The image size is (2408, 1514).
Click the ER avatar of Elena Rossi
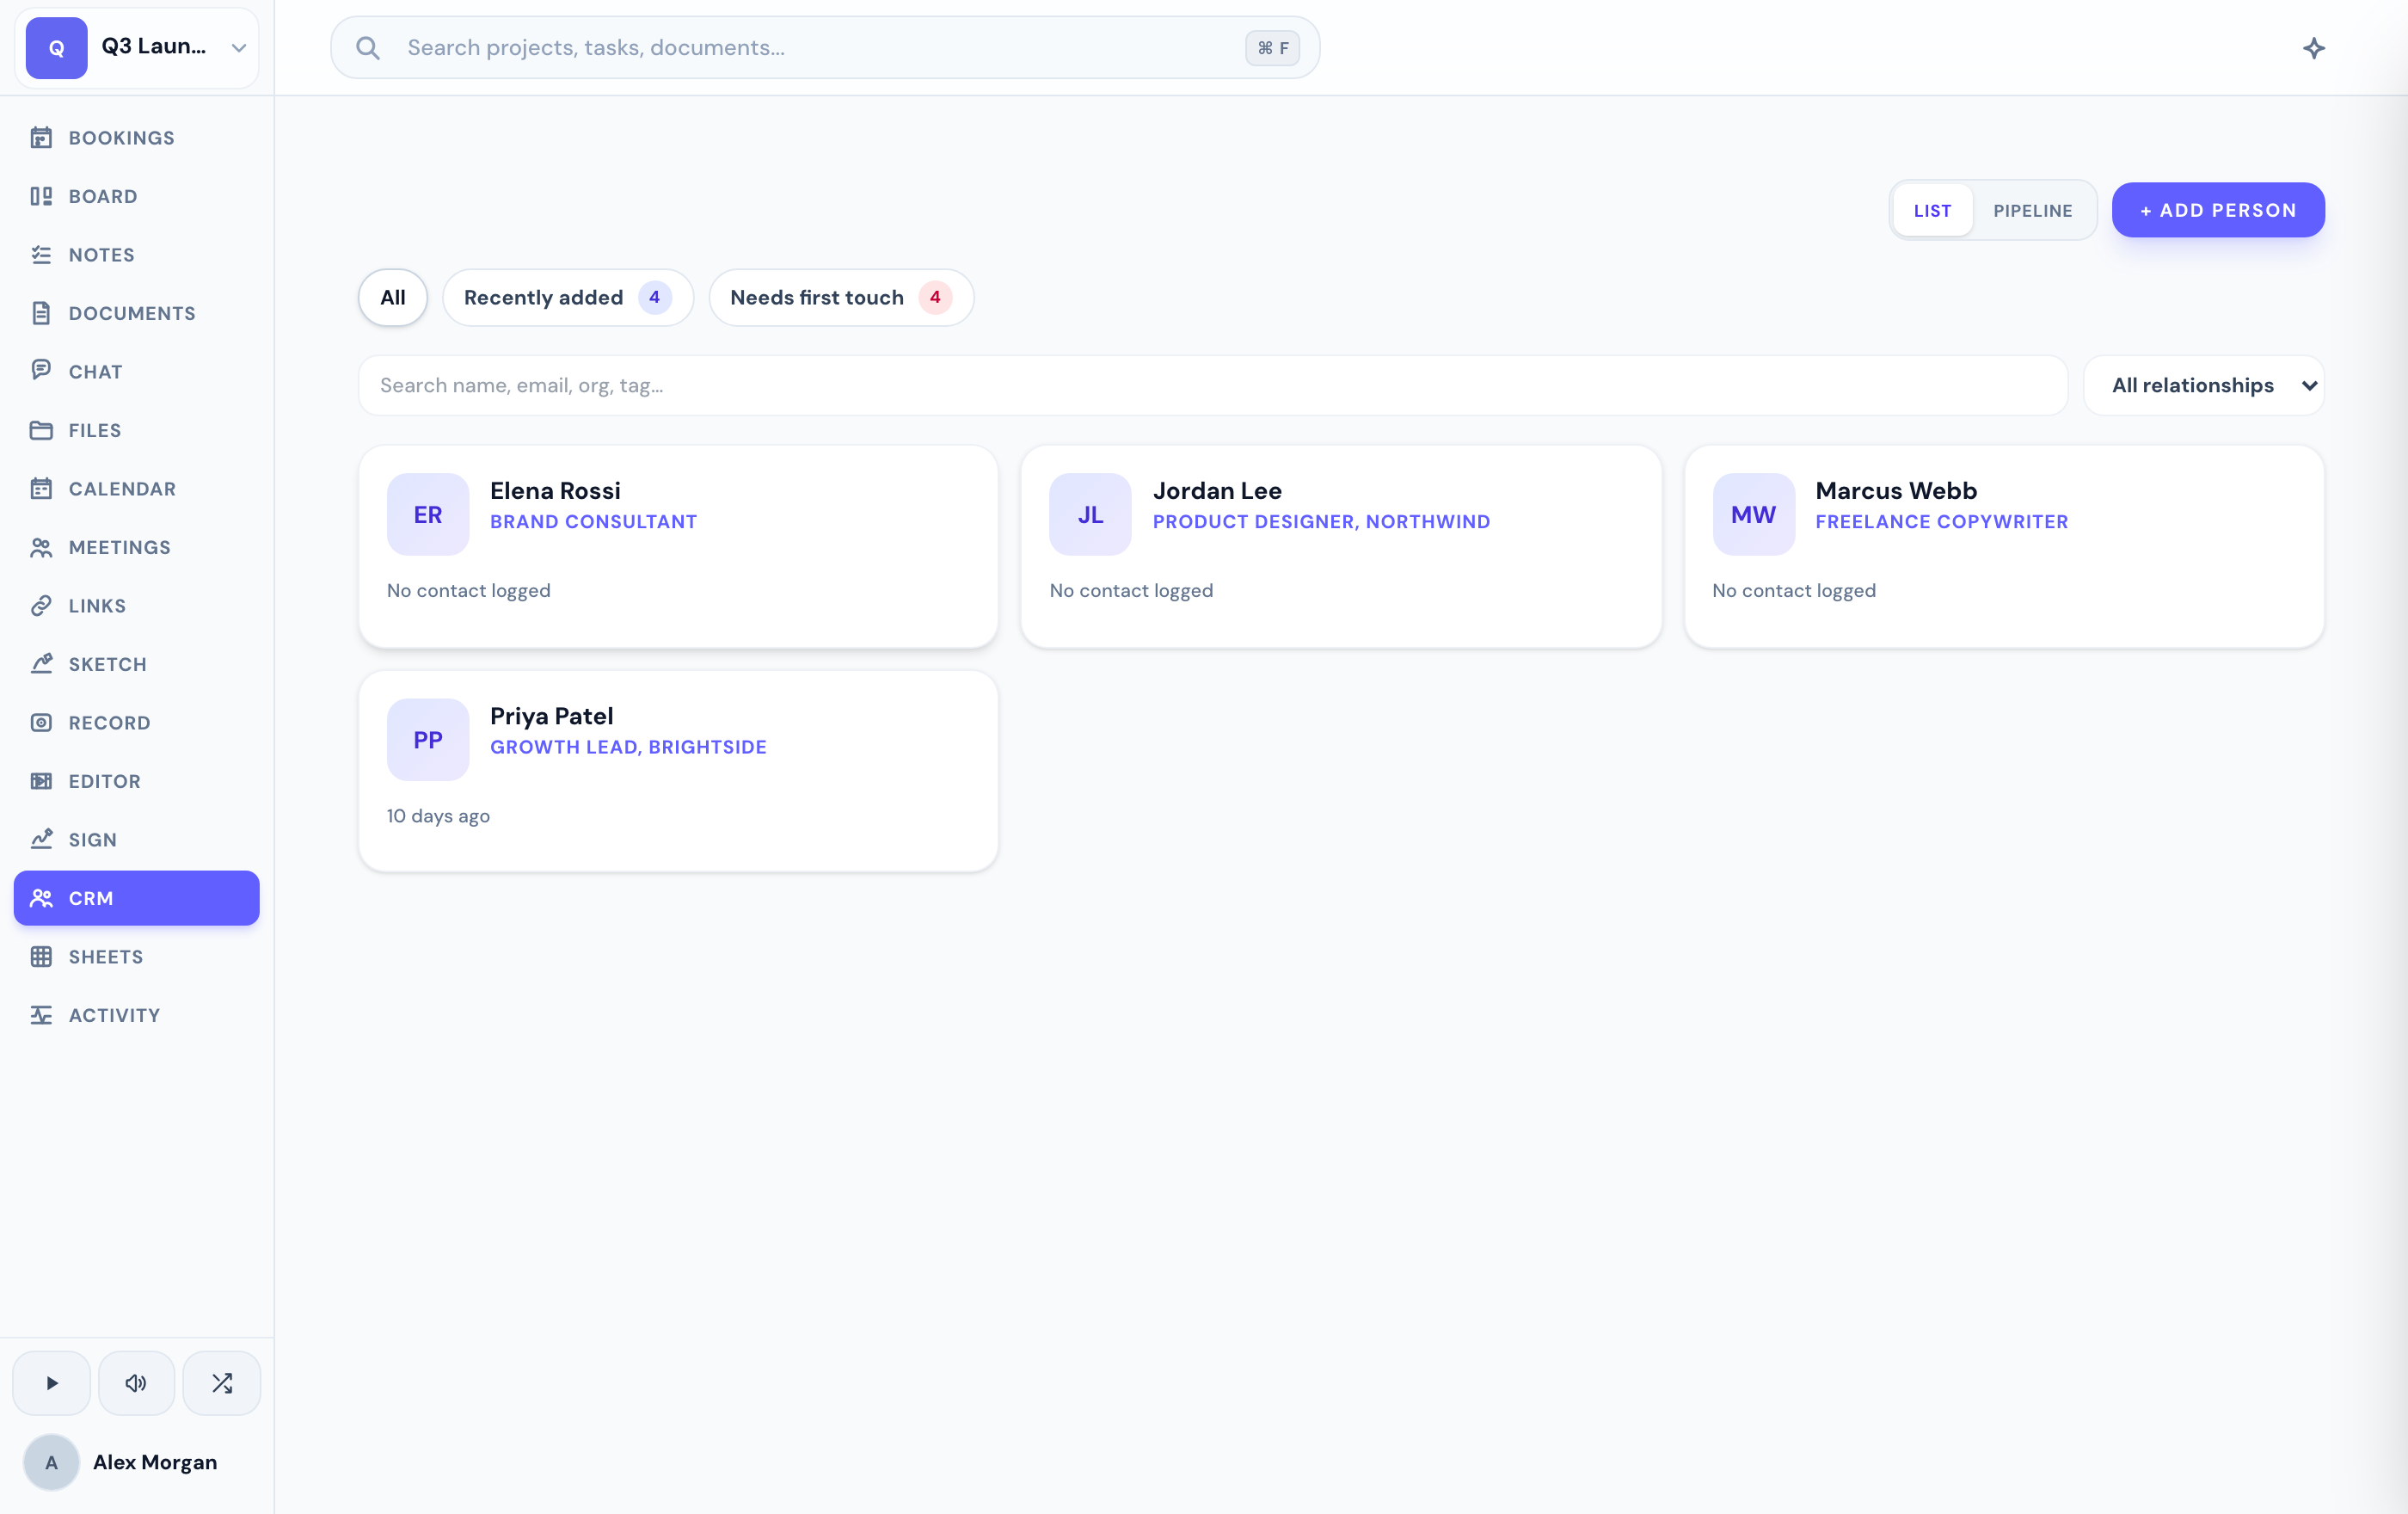(428, 514)
